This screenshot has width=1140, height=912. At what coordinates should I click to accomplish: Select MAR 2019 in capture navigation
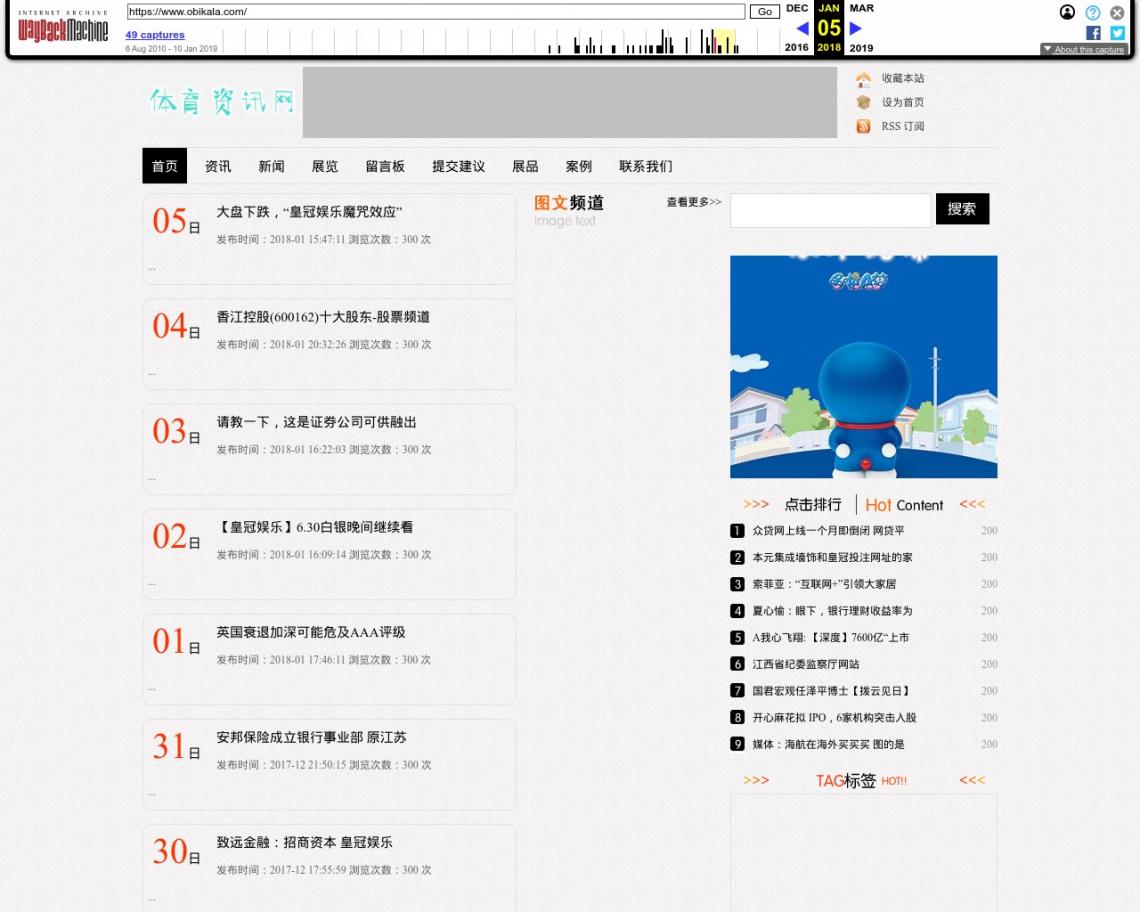coord(862,28)
